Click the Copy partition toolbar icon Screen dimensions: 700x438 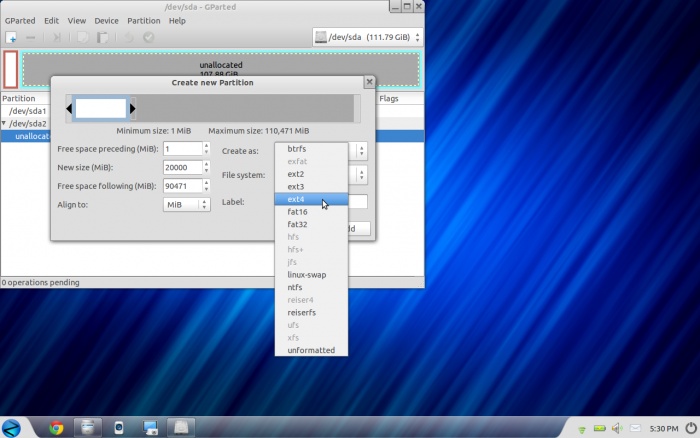(x=83, y=38)
